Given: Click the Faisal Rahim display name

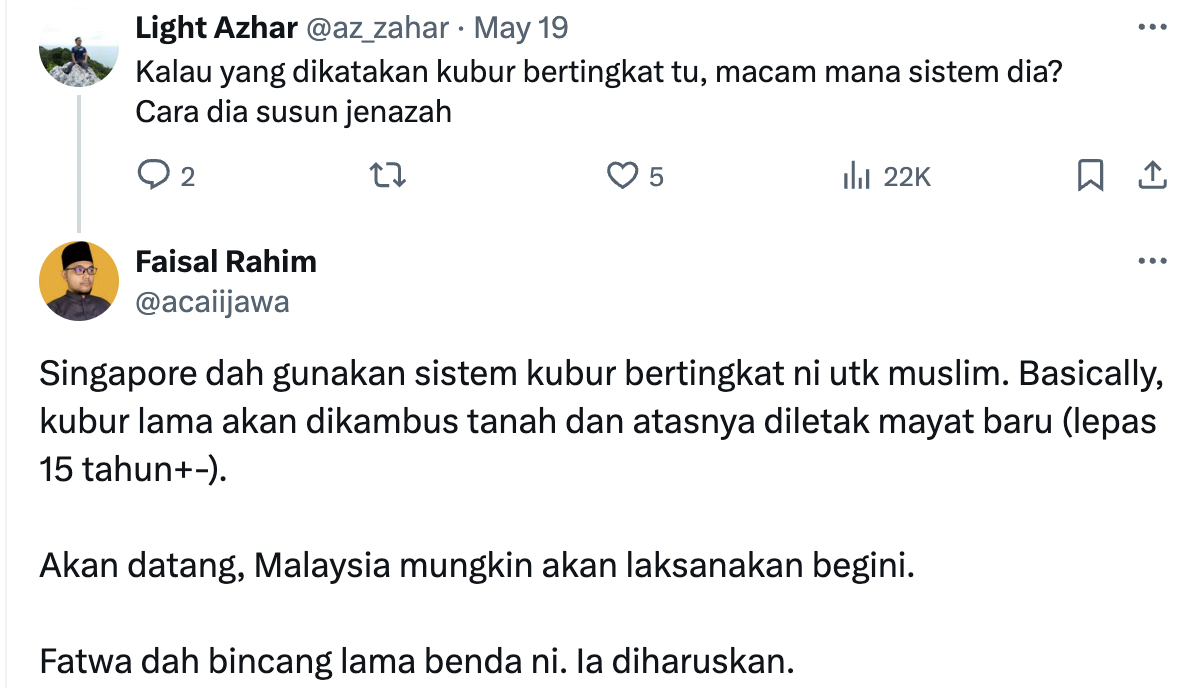Looking at the screenshot, I should (226, 262).
